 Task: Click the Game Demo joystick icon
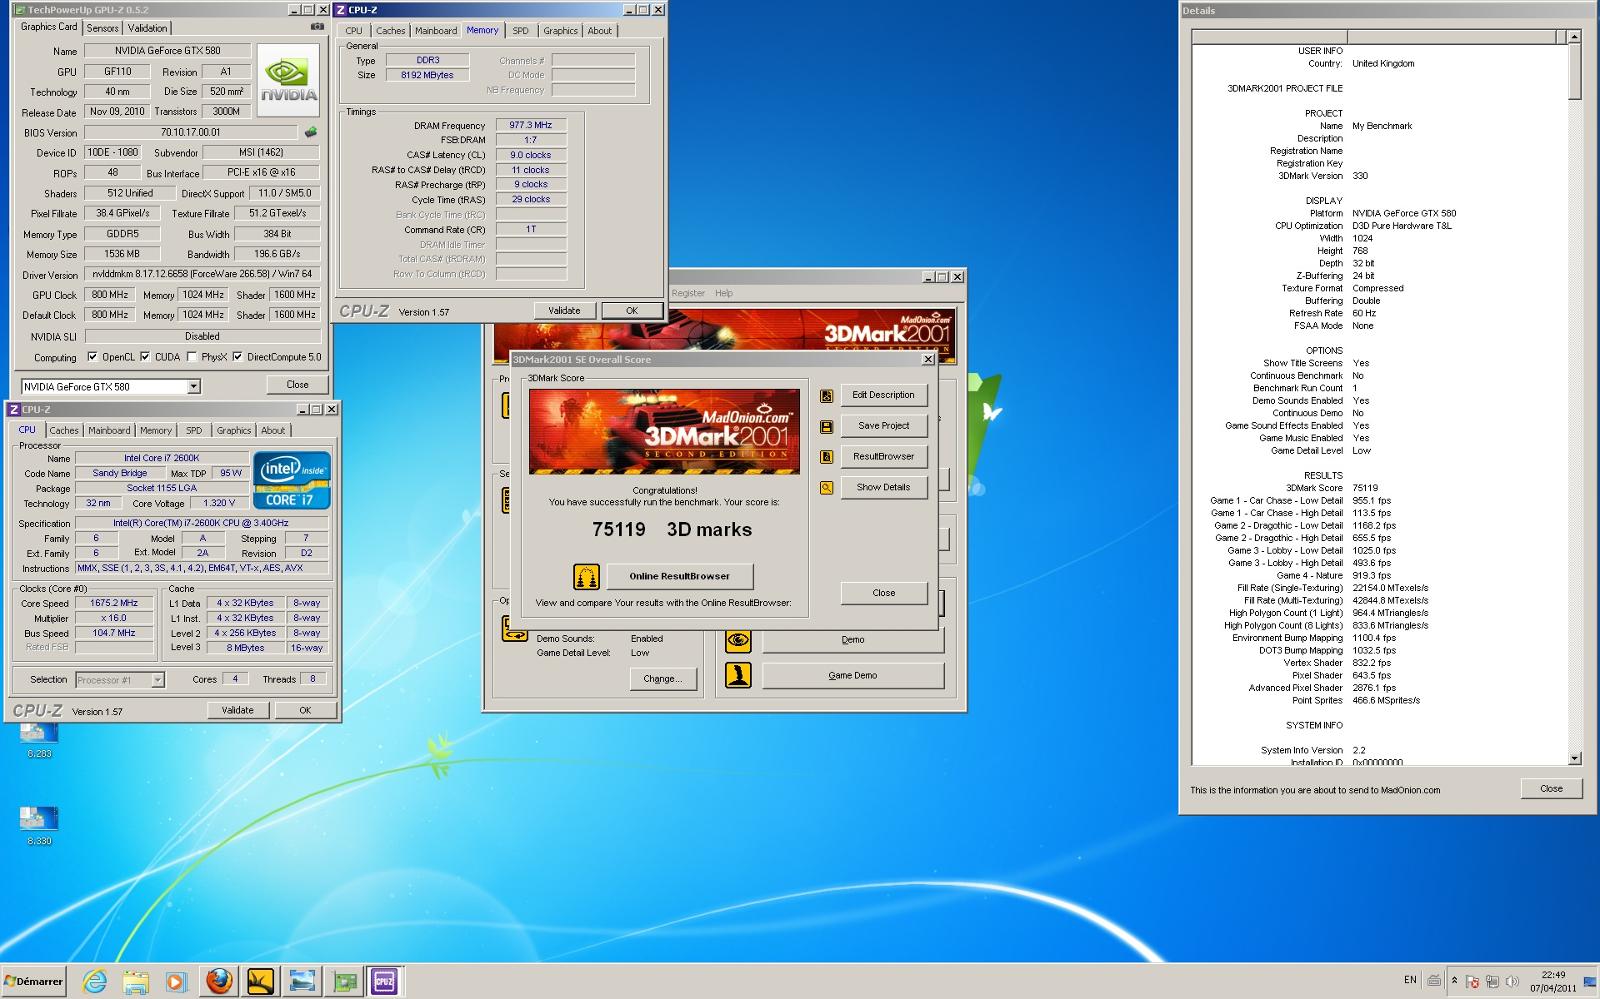(x=738, y=676)
